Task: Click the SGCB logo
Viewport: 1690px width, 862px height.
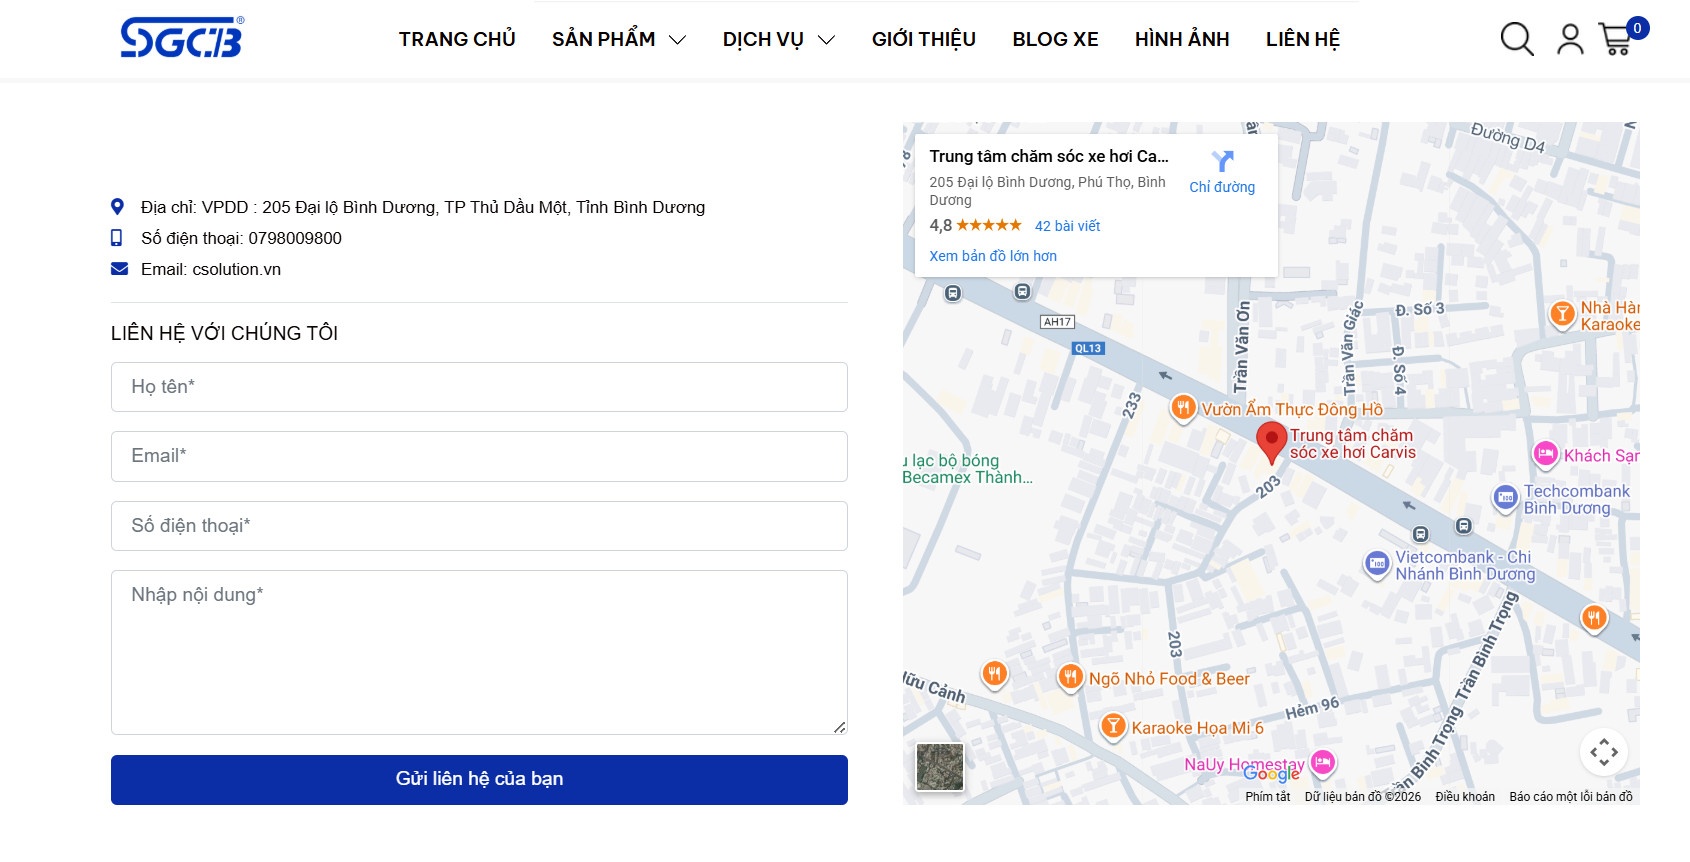Action: 181,38
